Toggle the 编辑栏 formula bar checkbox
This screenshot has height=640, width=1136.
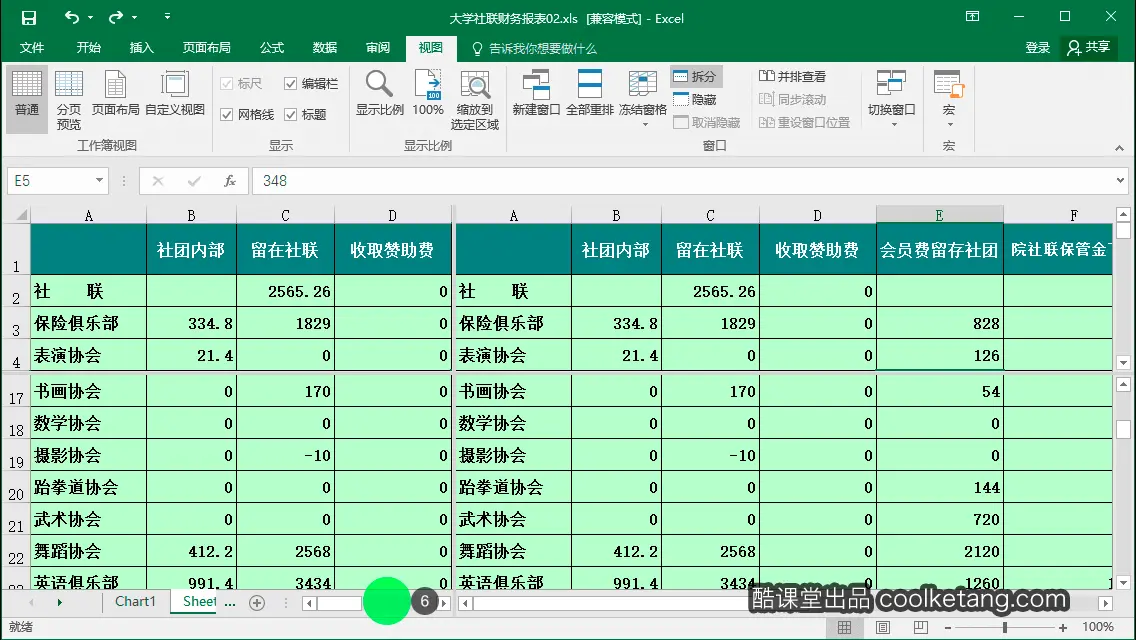coord(312,83)
